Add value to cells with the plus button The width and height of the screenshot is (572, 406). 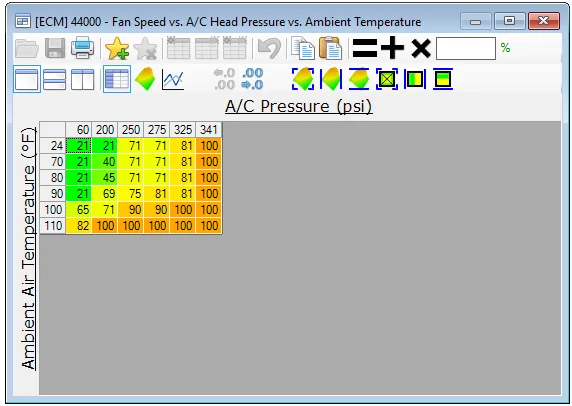click(393, 48)
